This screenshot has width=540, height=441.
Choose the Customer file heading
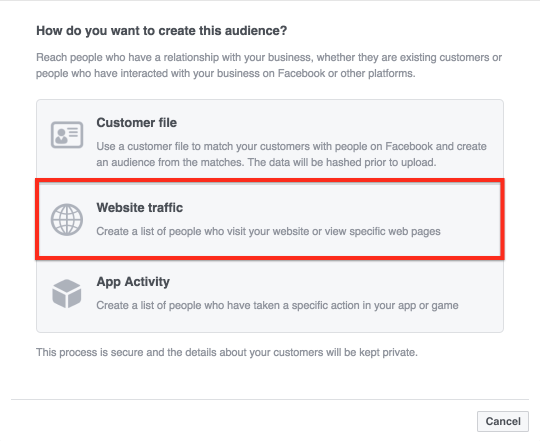(137, 123)
